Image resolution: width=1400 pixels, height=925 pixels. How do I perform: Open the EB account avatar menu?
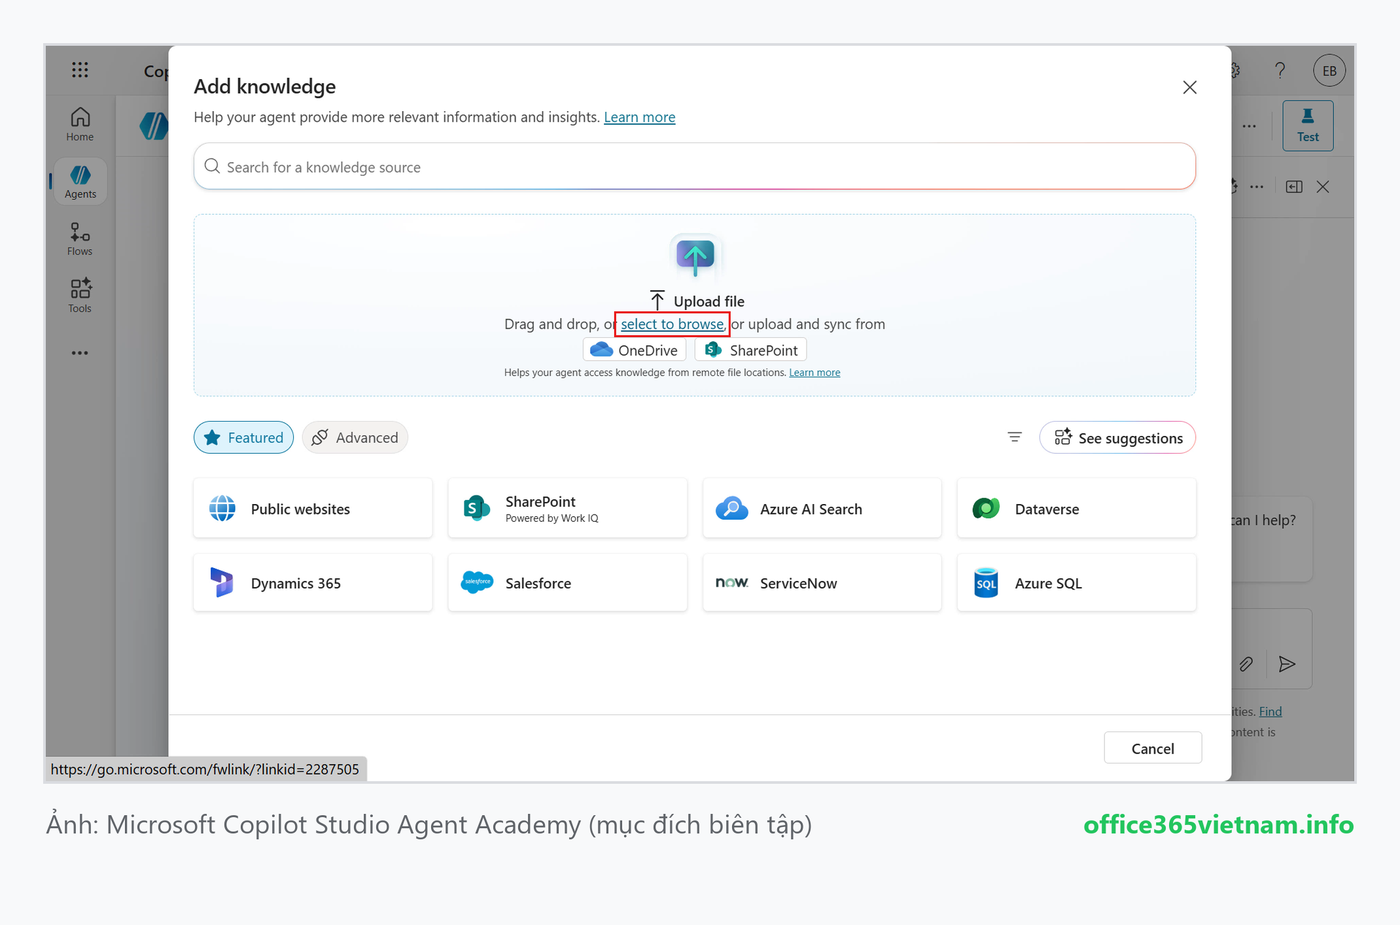click(x=1329, y=71)
